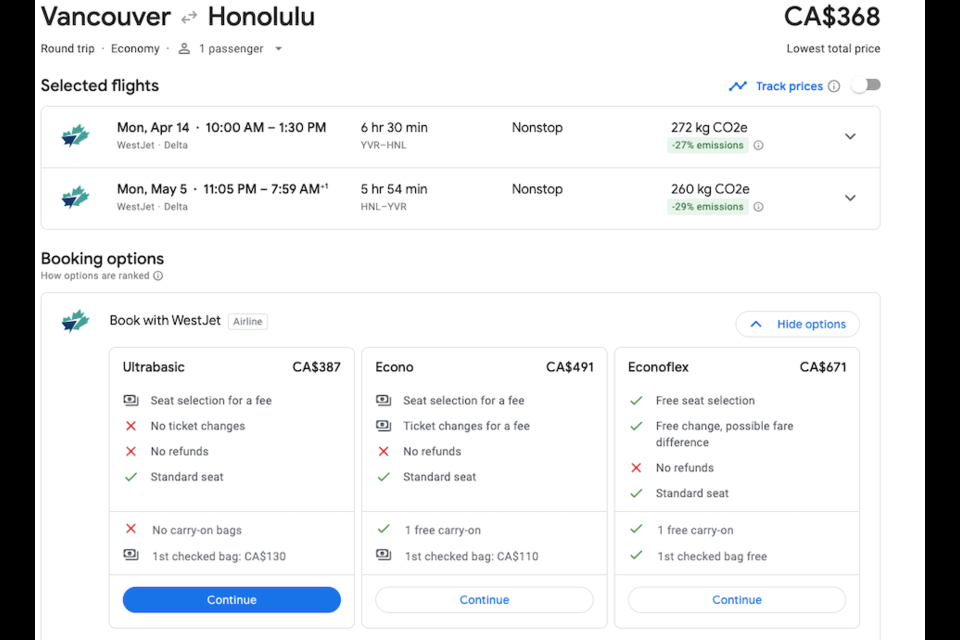The width and height of the screenshot is (960, 640).
Task: Click info icon by How options are ranked
Action: tap(158, 276)
